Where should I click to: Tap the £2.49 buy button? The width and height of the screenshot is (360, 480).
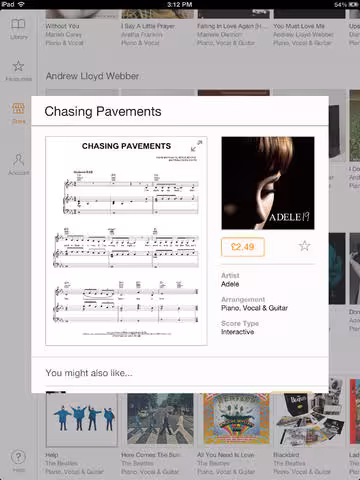pos(243,247)
